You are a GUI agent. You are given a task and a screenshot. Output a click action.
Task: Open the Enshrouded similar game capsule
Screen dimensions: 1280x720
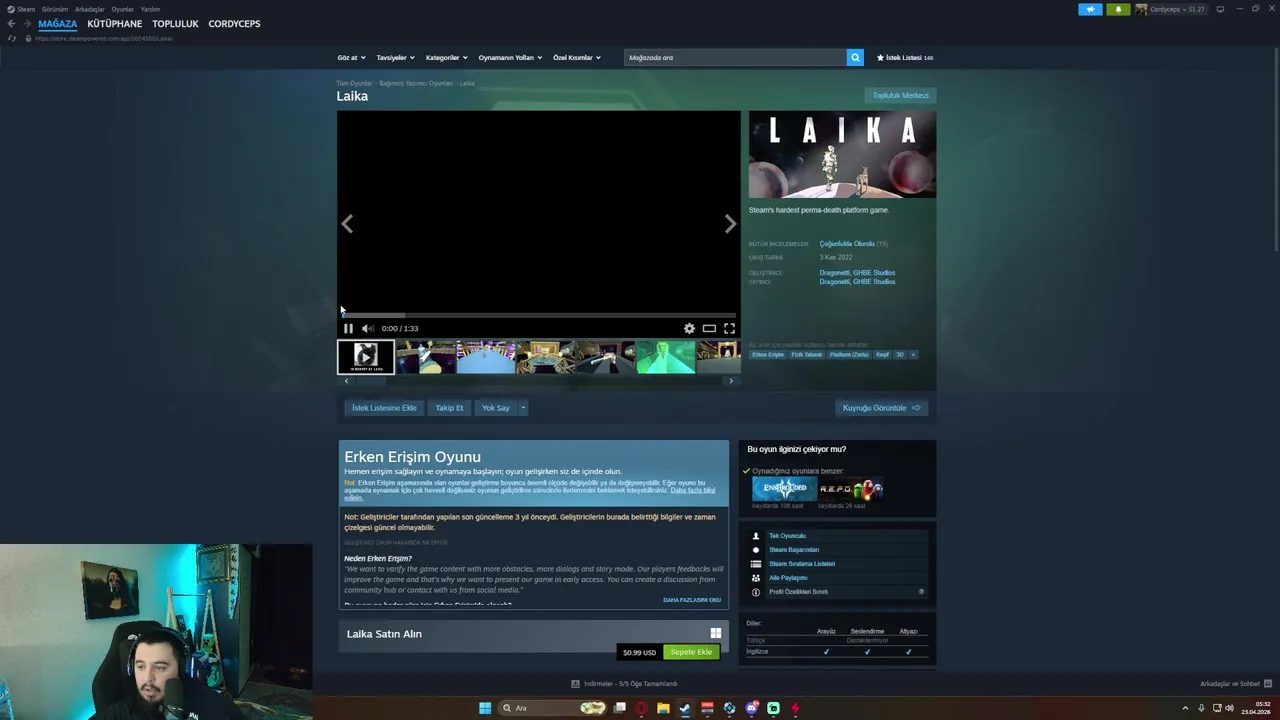point(785,488)
